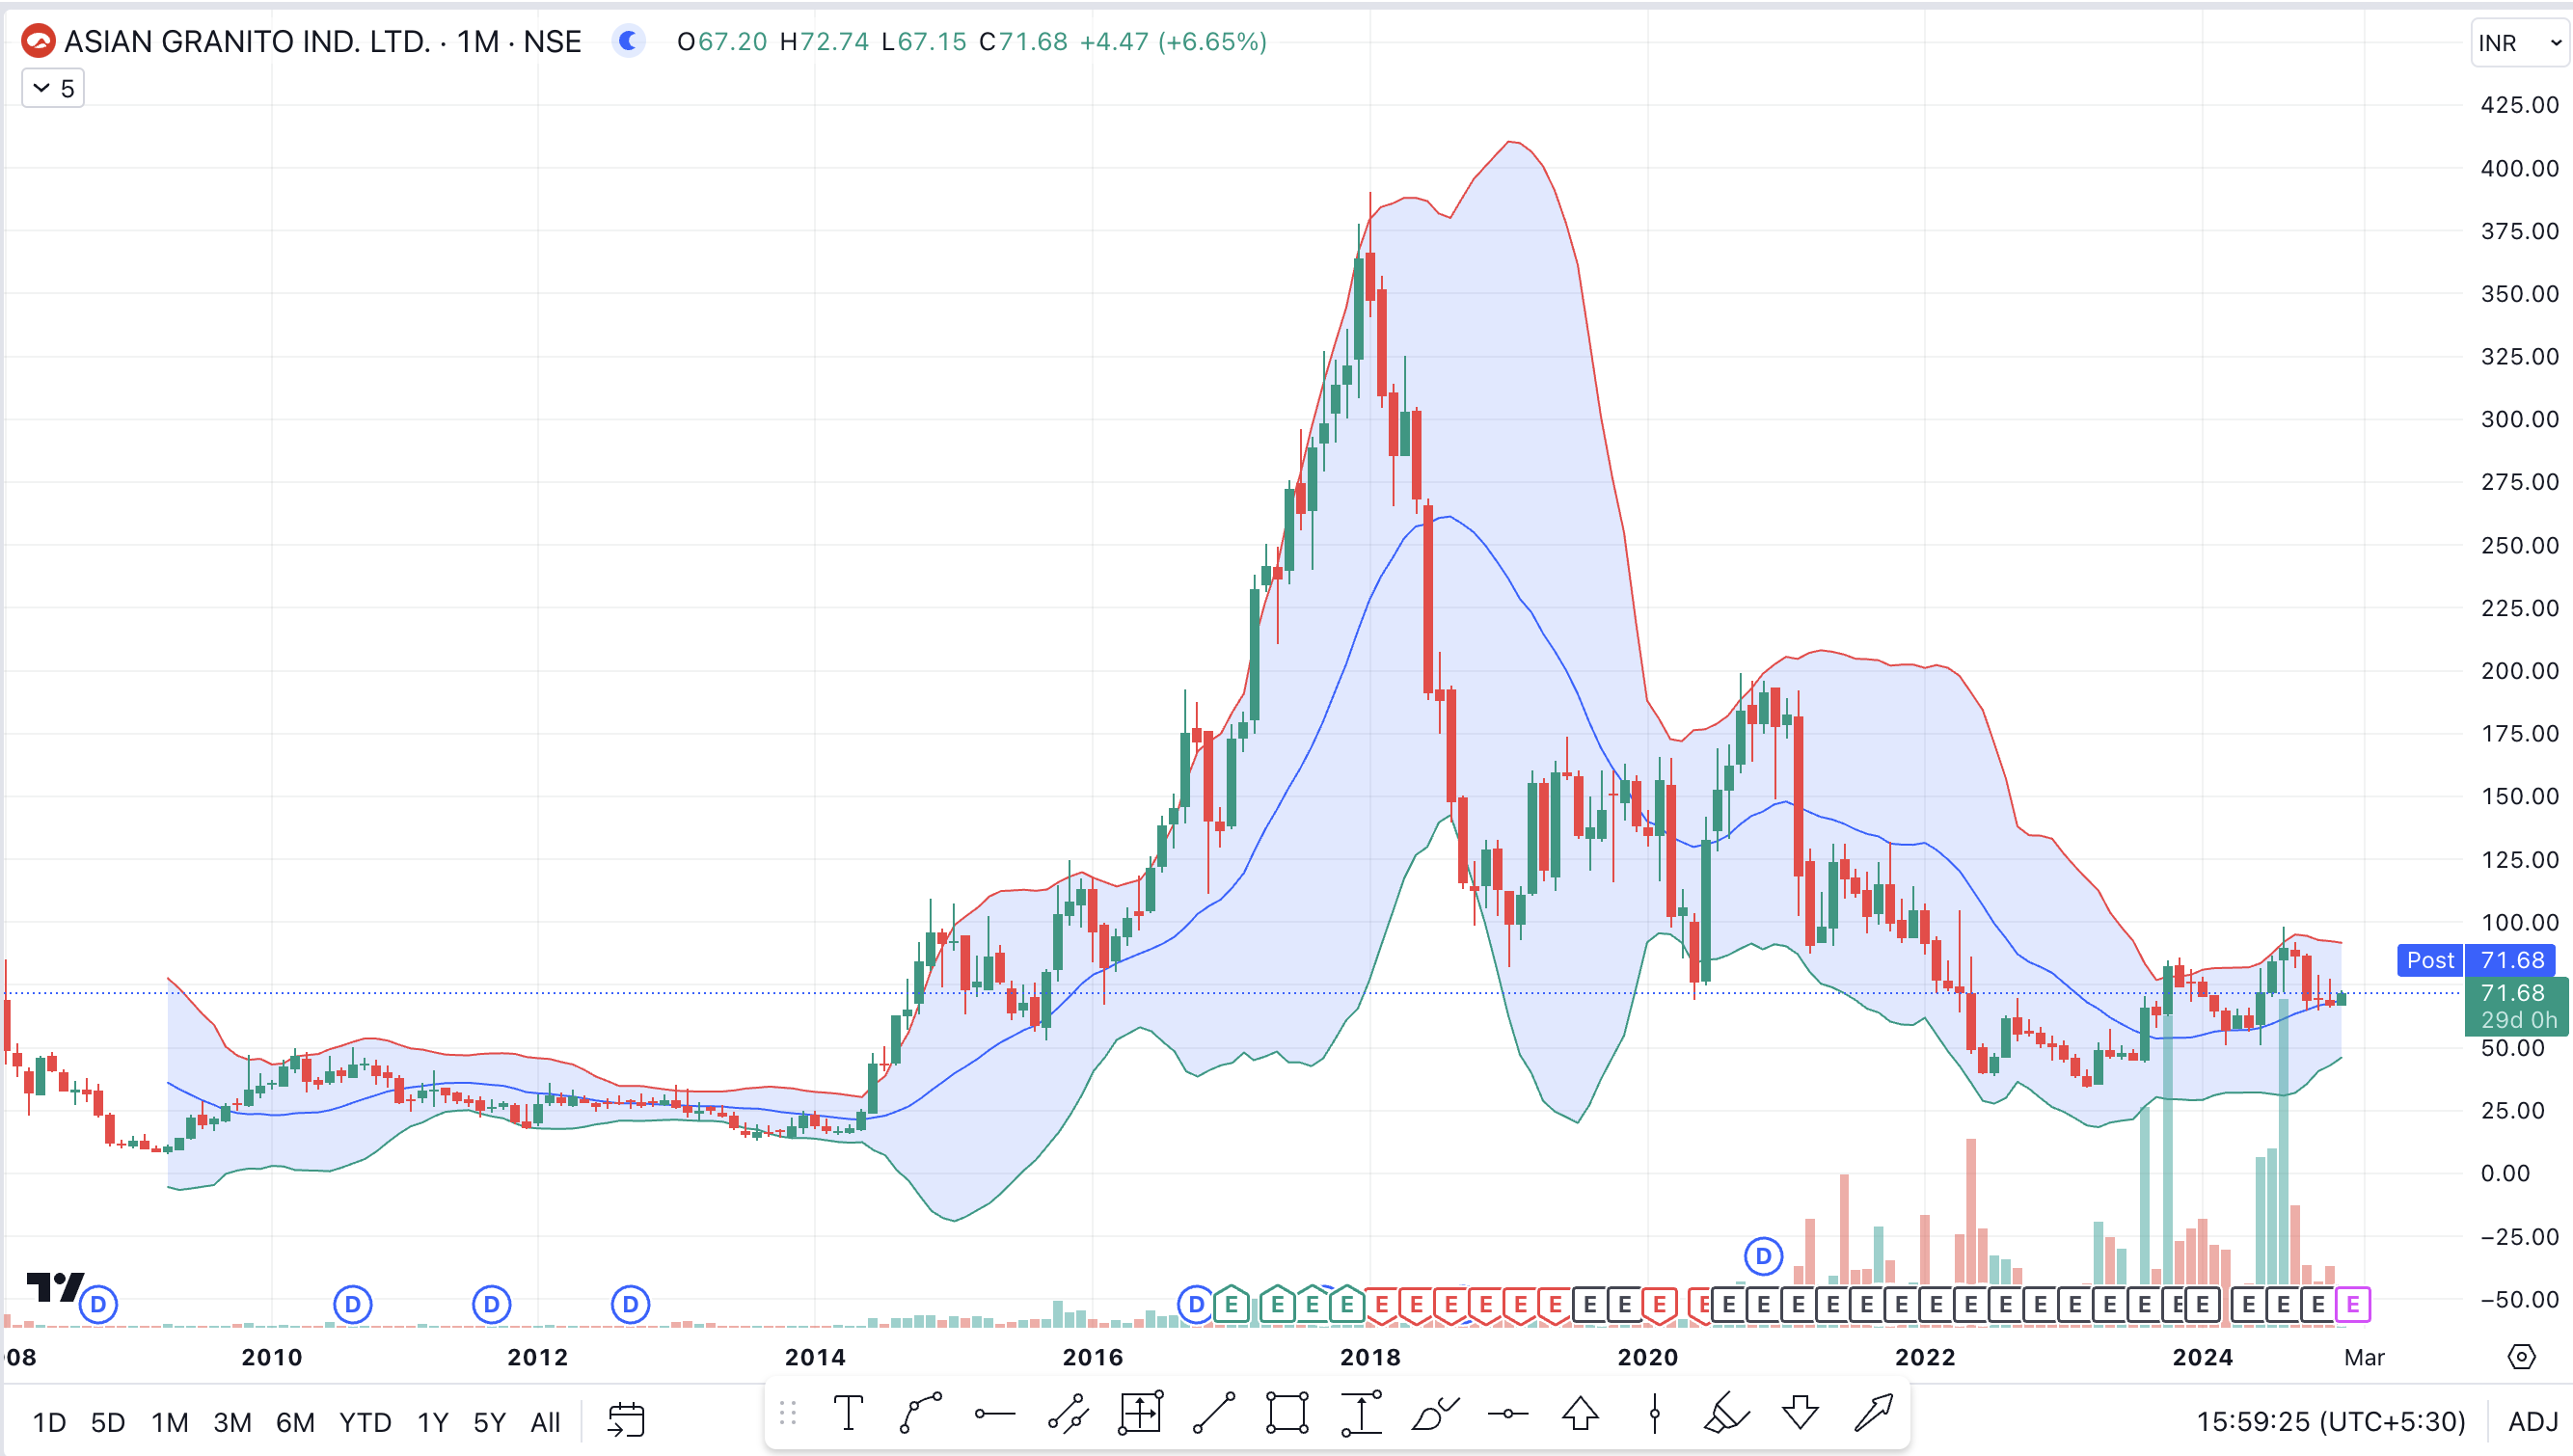This screenshot has width=2573, height=1456.
Task: Select the Curve drawing tool
Action: 920,1413
